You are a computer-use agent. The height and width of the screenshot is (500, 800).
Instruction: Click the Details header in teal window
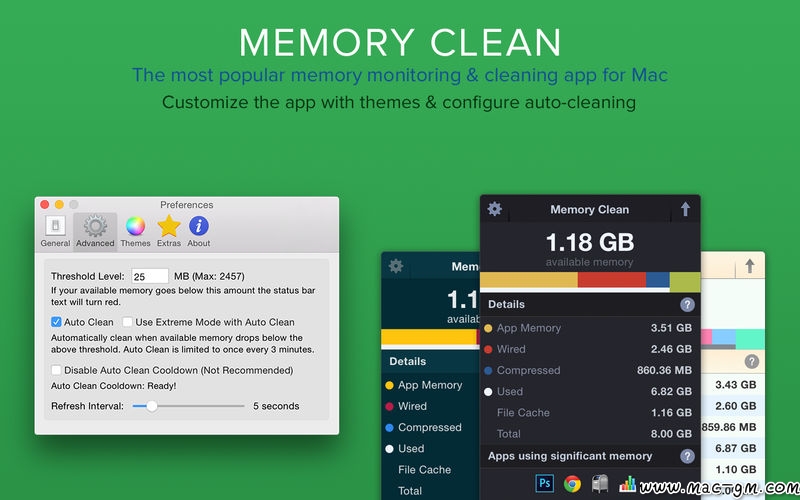[x=407, y=362]
